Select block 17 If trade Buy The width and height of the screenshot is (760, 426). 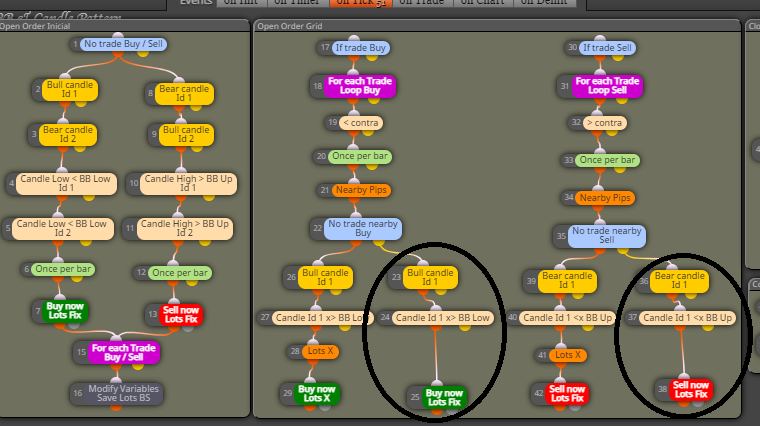coord(361,48)
